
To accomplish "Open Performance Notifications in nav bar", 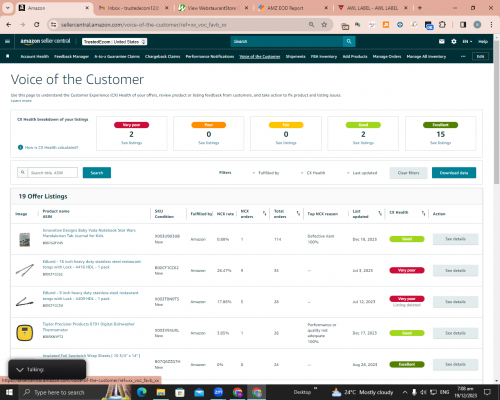I will pos(210,56).
